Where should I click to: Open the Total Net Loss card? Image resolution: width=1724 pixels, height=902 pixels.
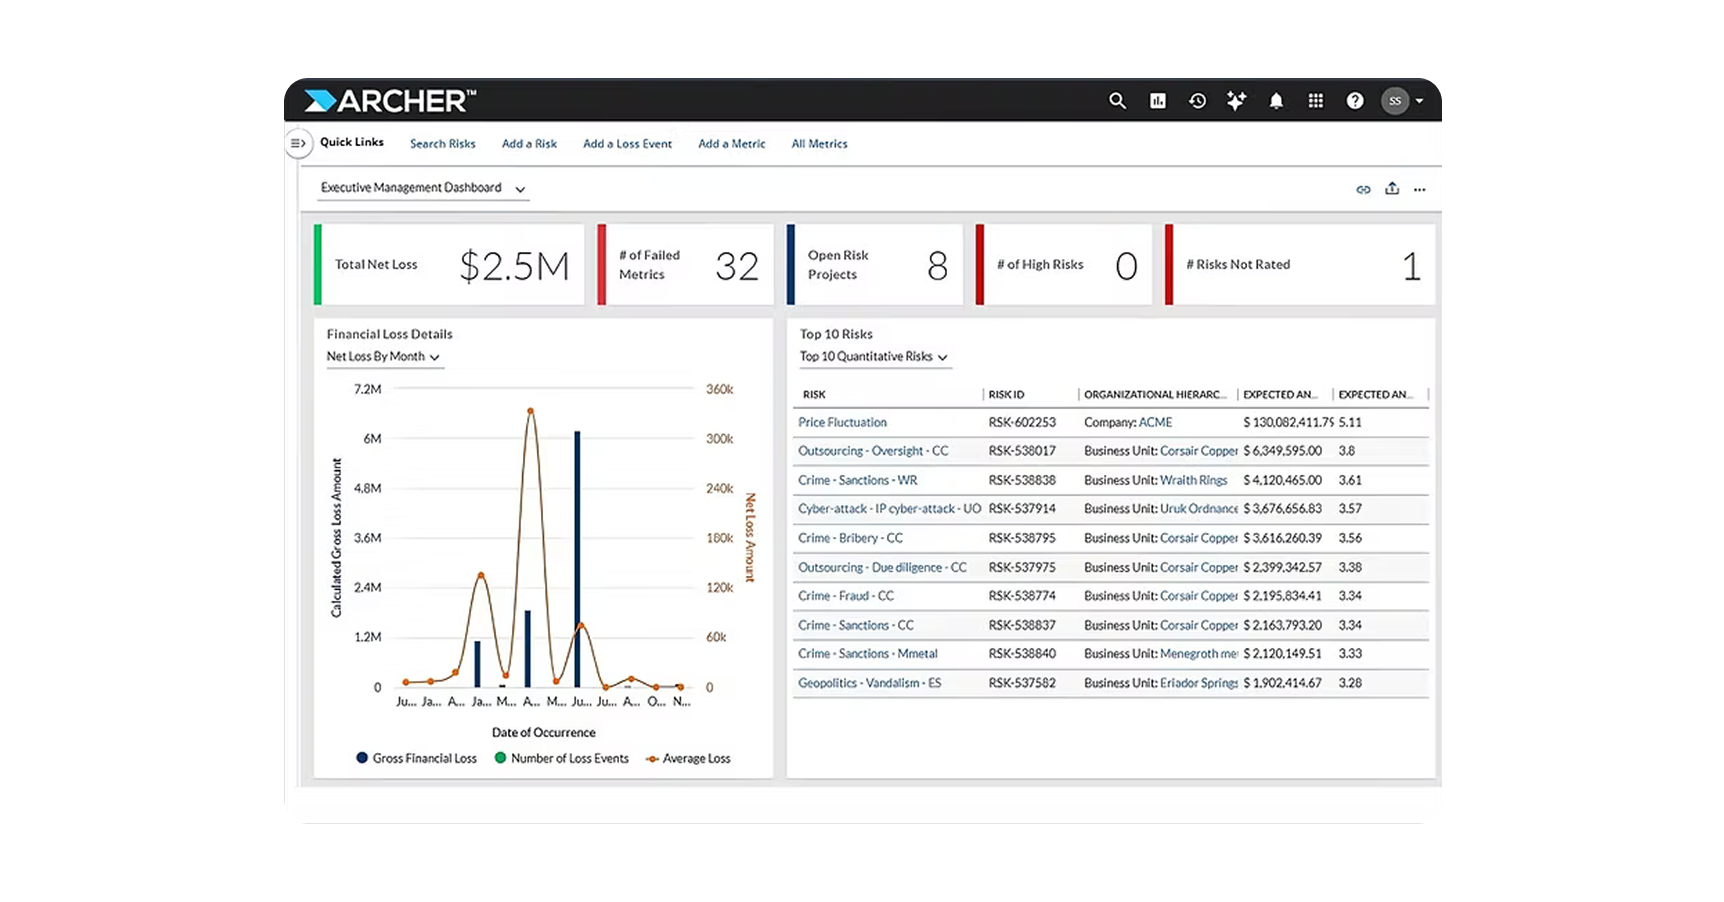tap(449, 265)
